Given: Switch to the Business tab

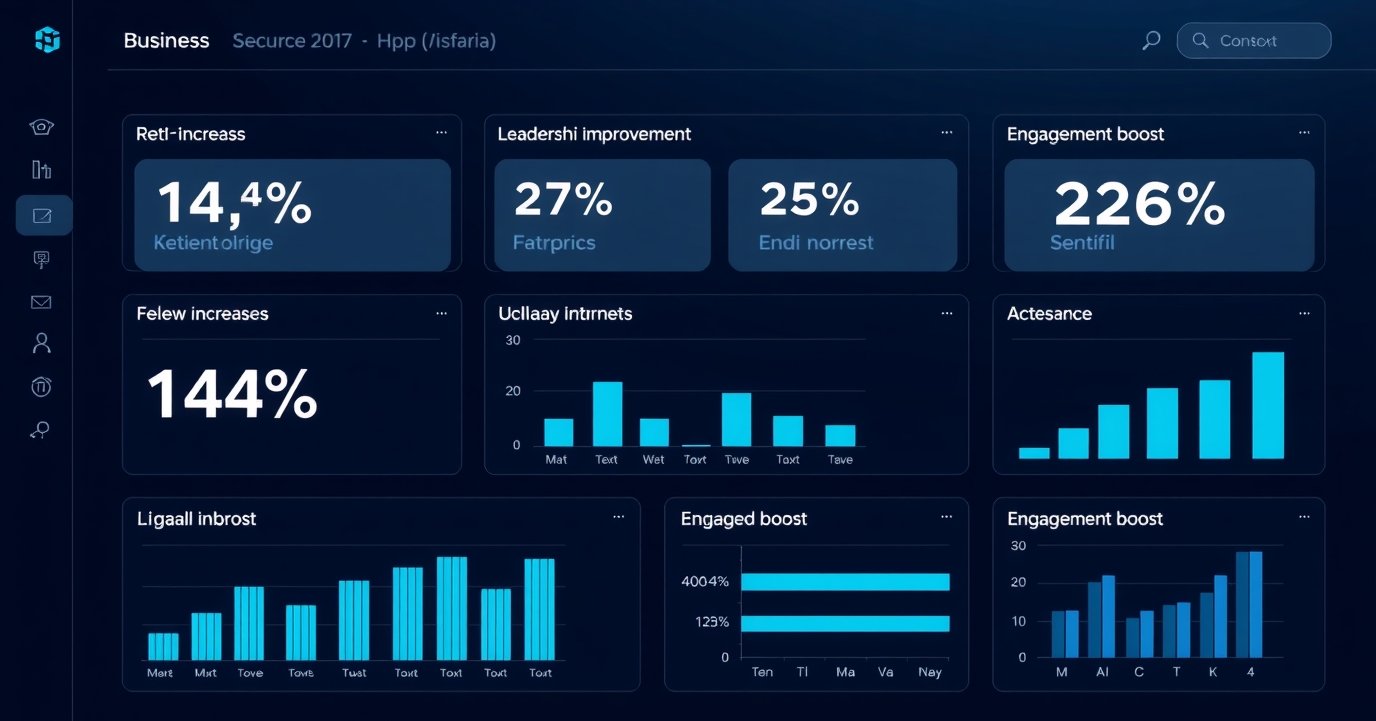Looking at the screenshot, I should [166, 41].
